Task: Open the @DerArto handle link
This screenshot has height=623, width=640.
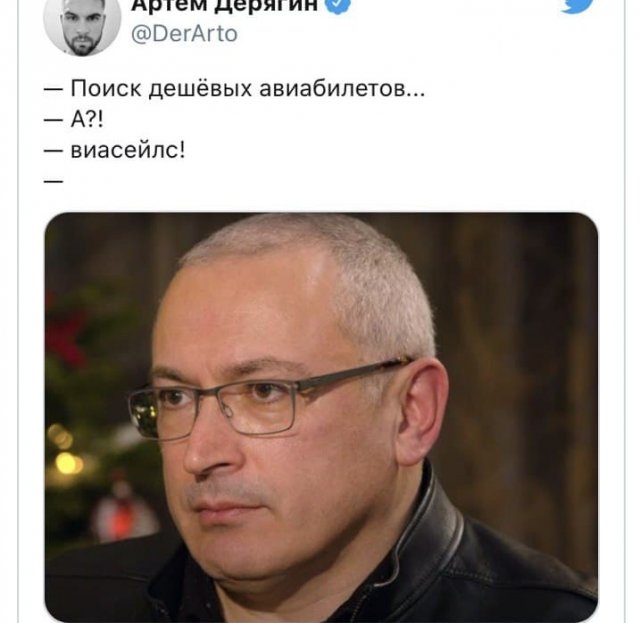Action: [184, 34]
